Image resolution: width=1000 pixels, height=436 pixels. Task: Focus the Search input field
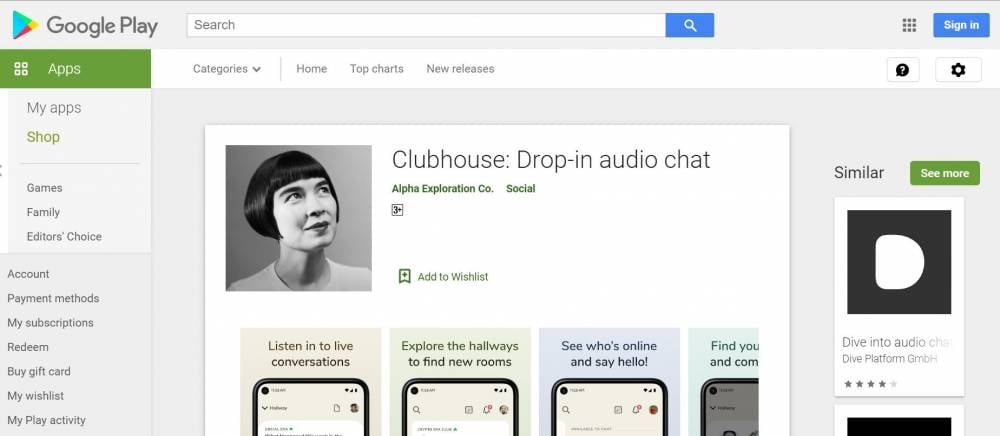[x=426, y=25]
